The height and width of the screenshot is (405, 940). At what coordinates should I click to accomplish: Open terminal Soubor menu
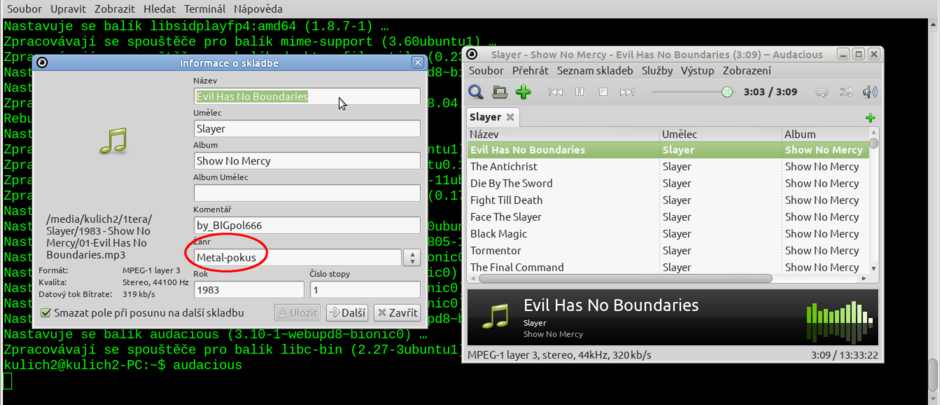(24, 9)
